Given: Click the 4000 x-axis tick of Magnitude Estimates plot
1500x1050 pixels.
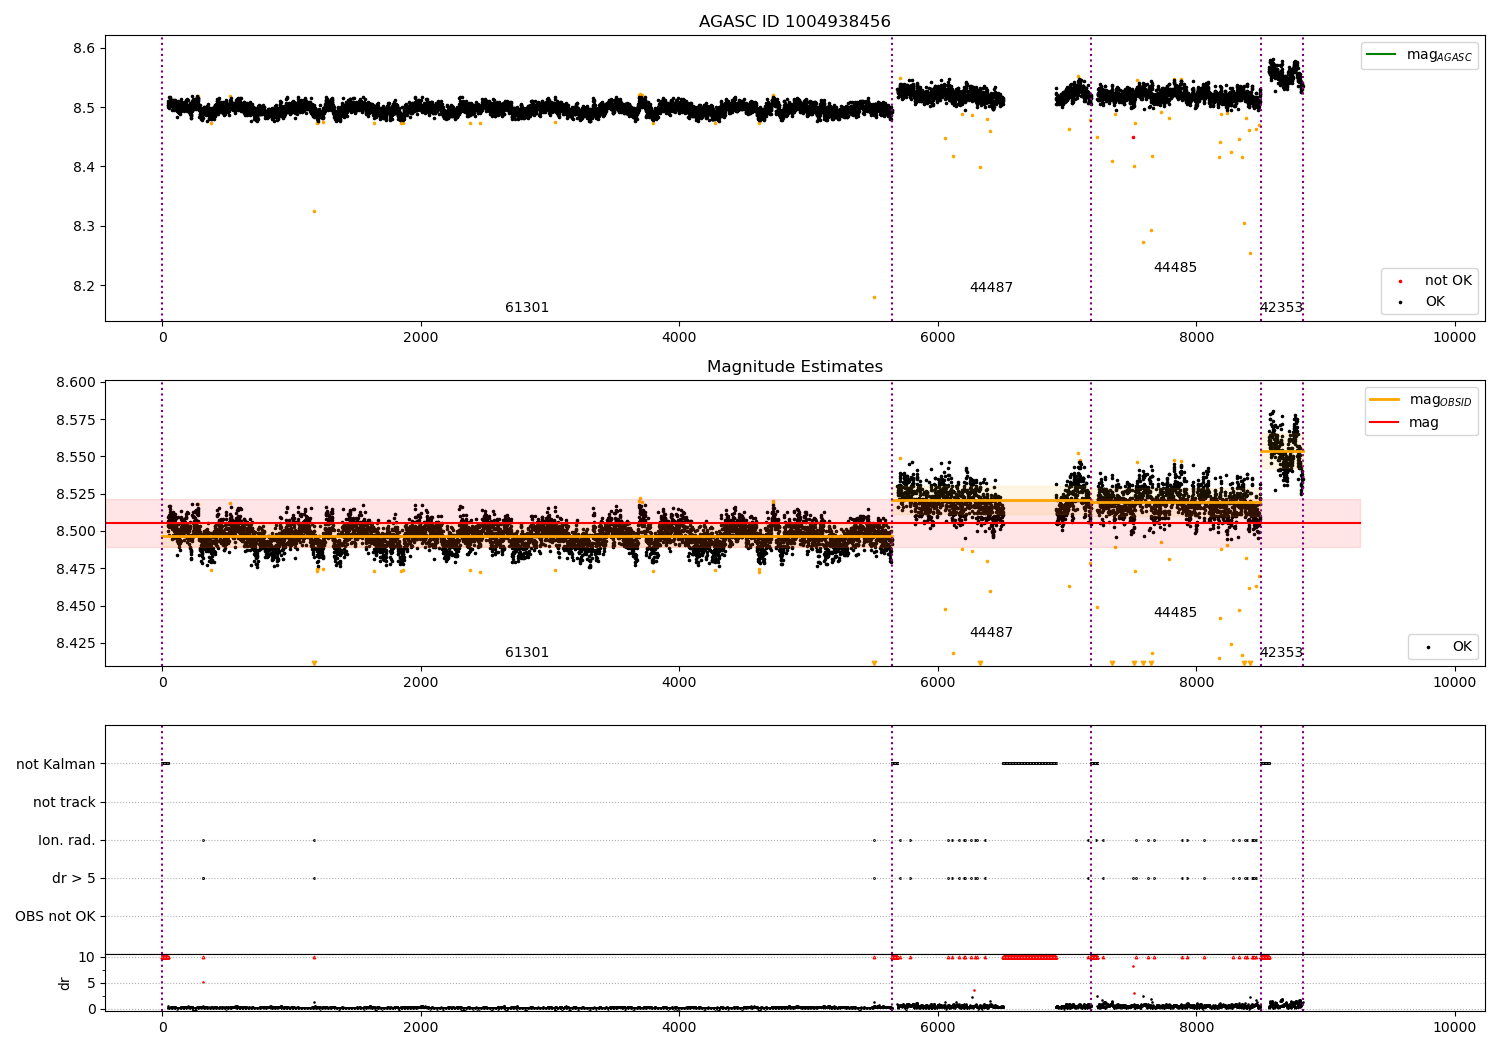Looking at the screenshot, I should [679, 683].
